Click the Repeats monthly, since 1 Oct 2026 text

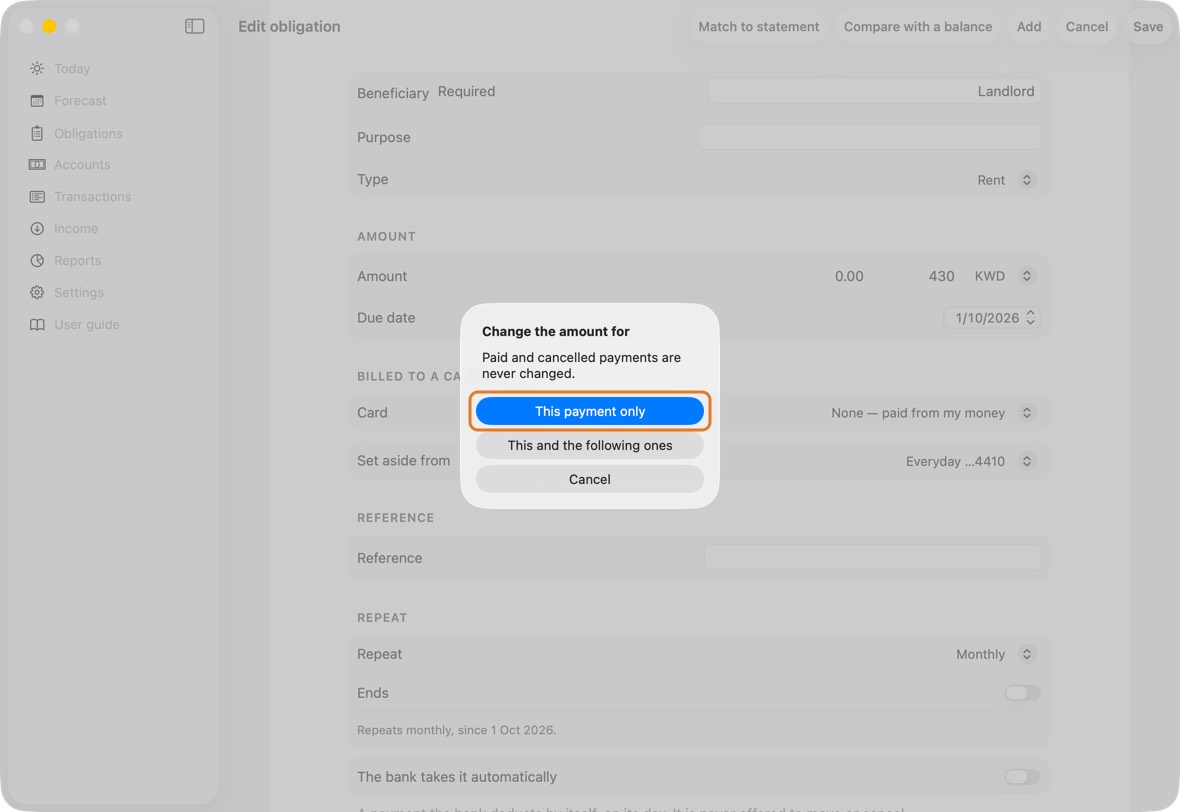[456, 730]
